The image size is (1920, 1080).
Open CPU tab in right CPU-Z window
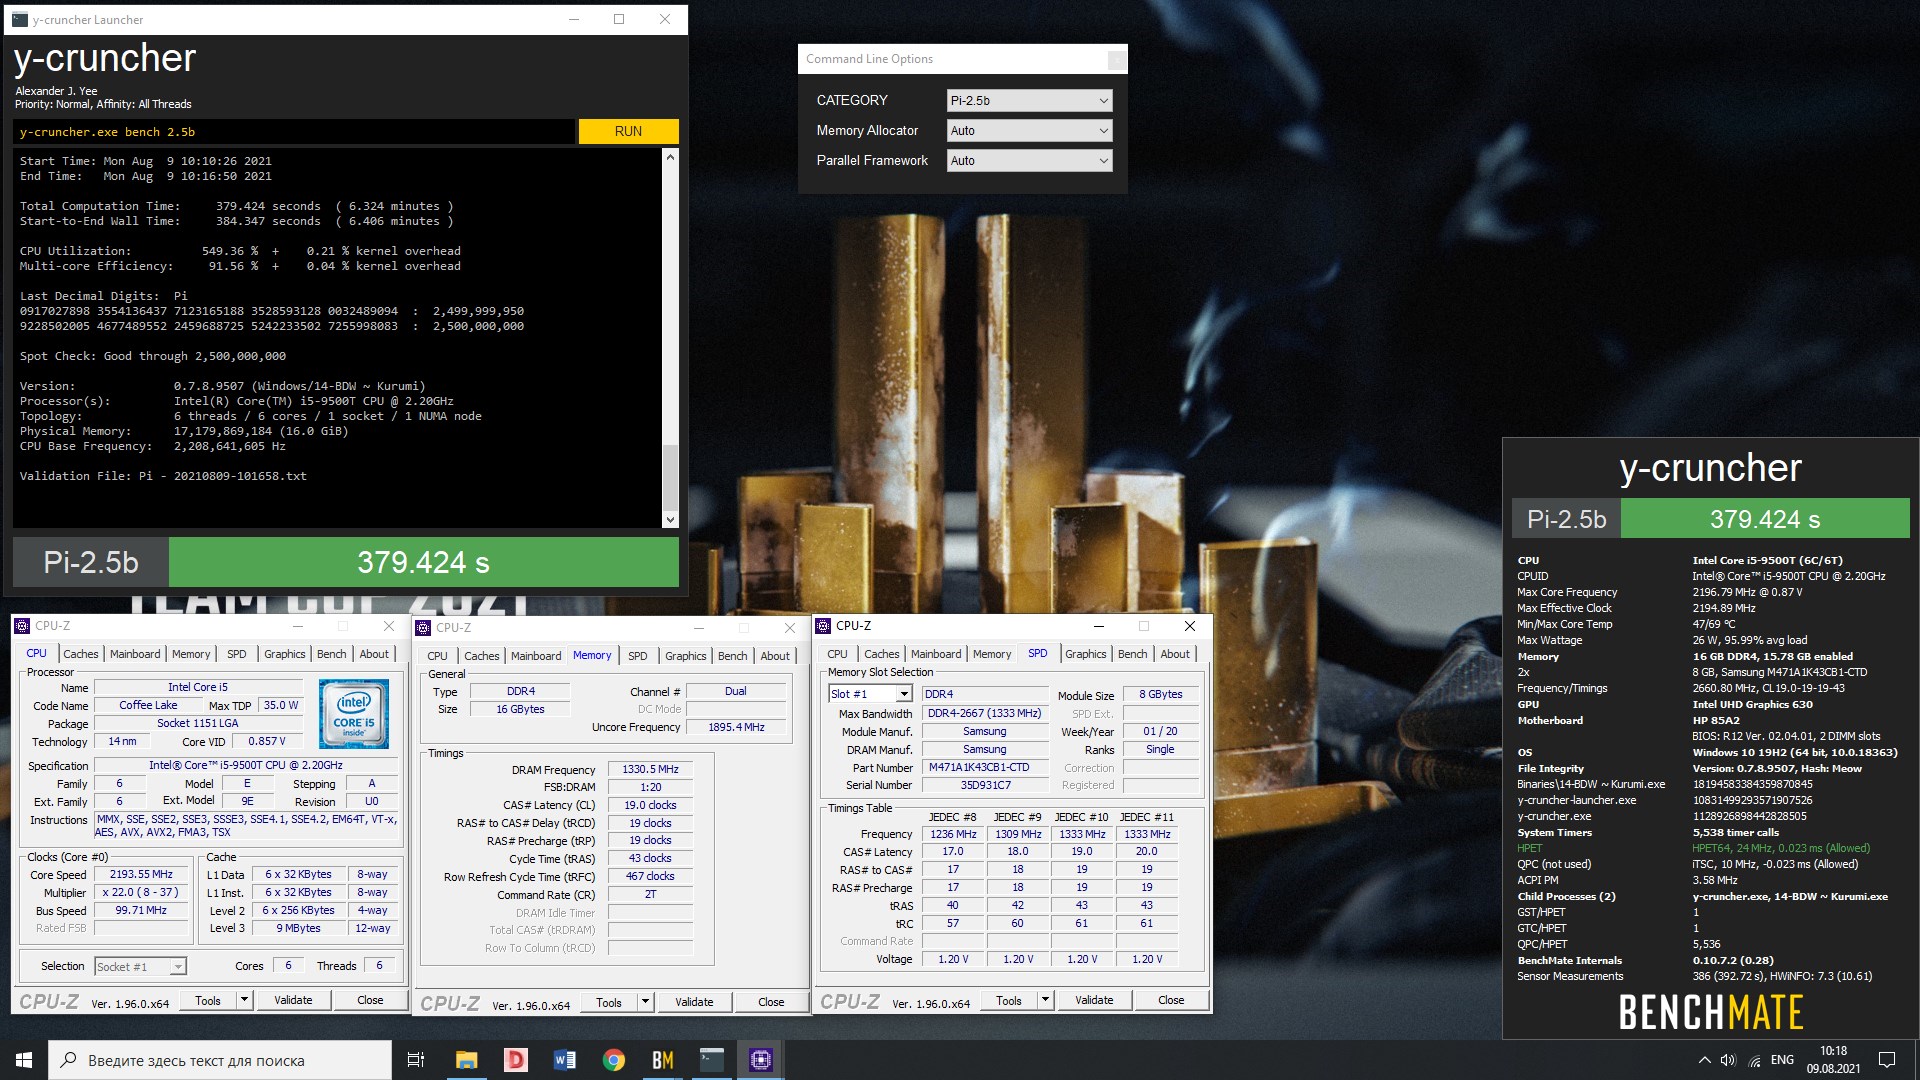click(837, 654)
